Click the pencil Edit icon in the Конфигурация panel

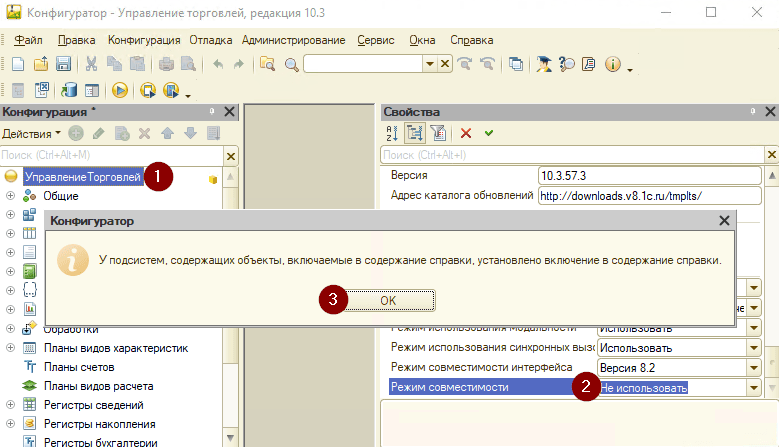tap(98, 133)
